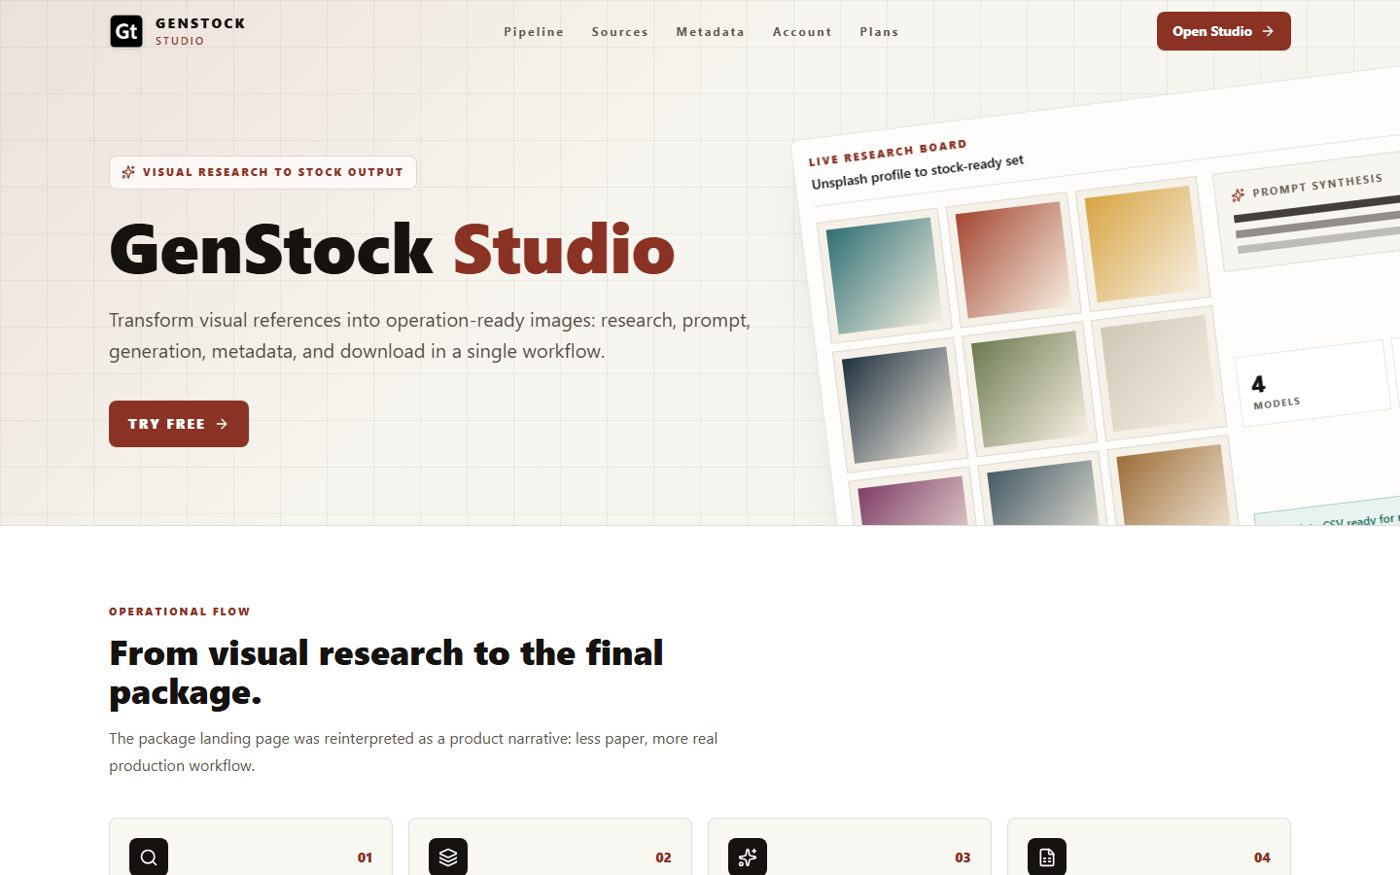Choose the golden yellow gradient swatch
Image resolution: width=1400 pixels, height=875 pixels.
pos(1143,243)
